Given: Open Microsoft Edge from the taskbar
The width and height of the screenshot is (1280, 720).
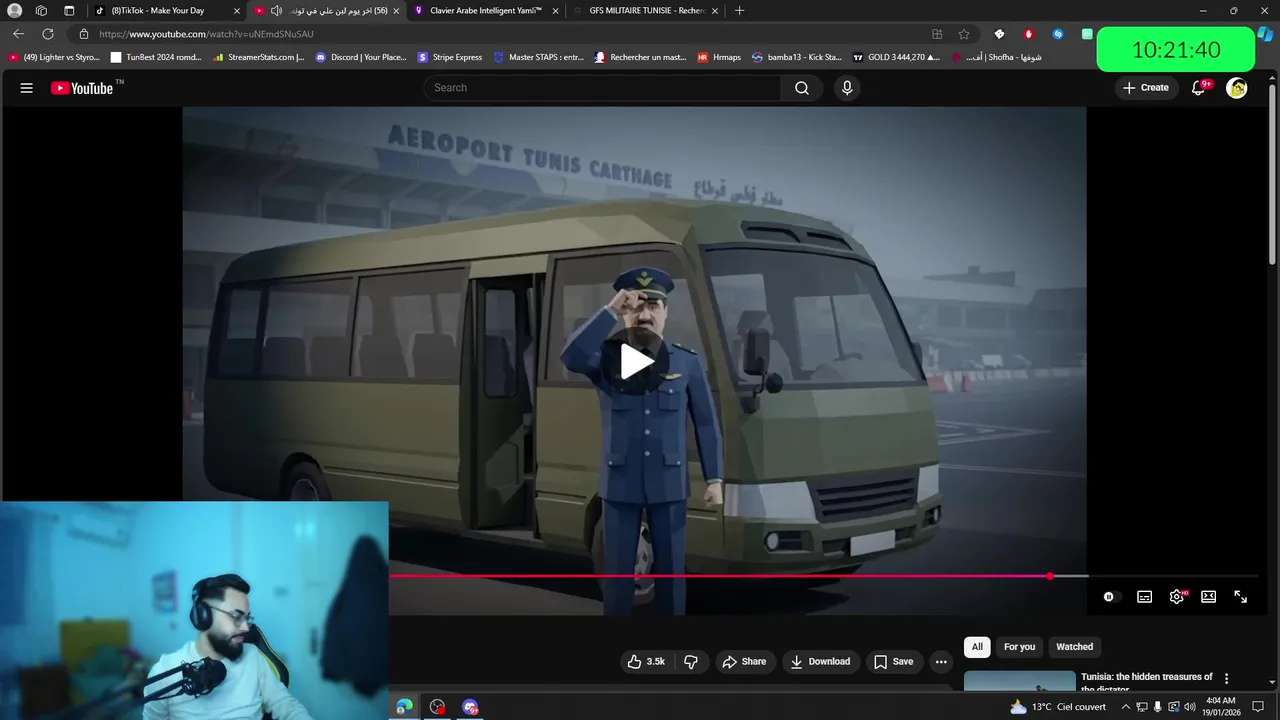Looking at the screenshot, I should tap(404, 707).
